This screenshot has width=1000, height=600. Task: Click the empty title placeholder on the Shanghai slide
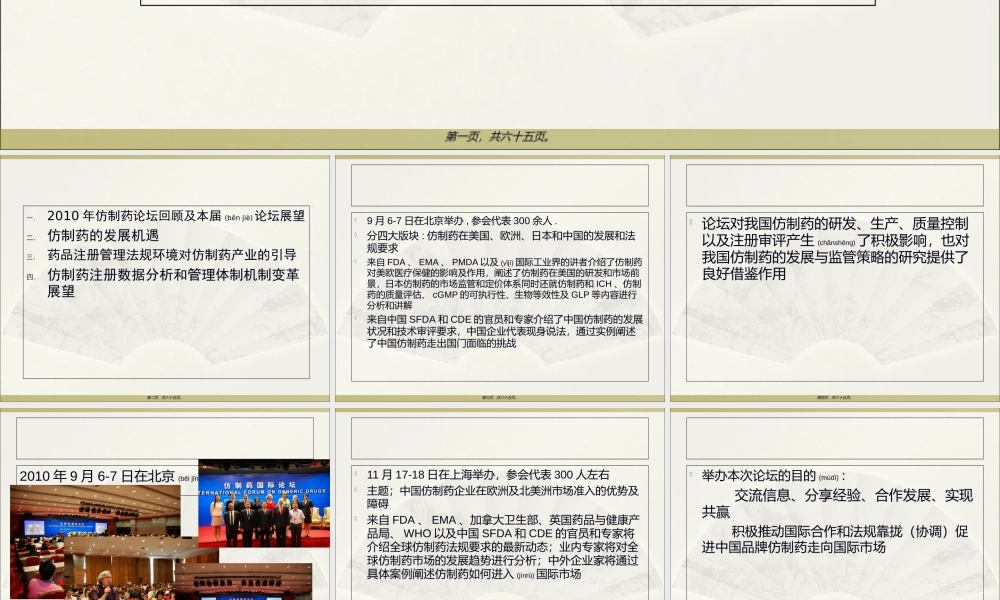coord(500,437)
